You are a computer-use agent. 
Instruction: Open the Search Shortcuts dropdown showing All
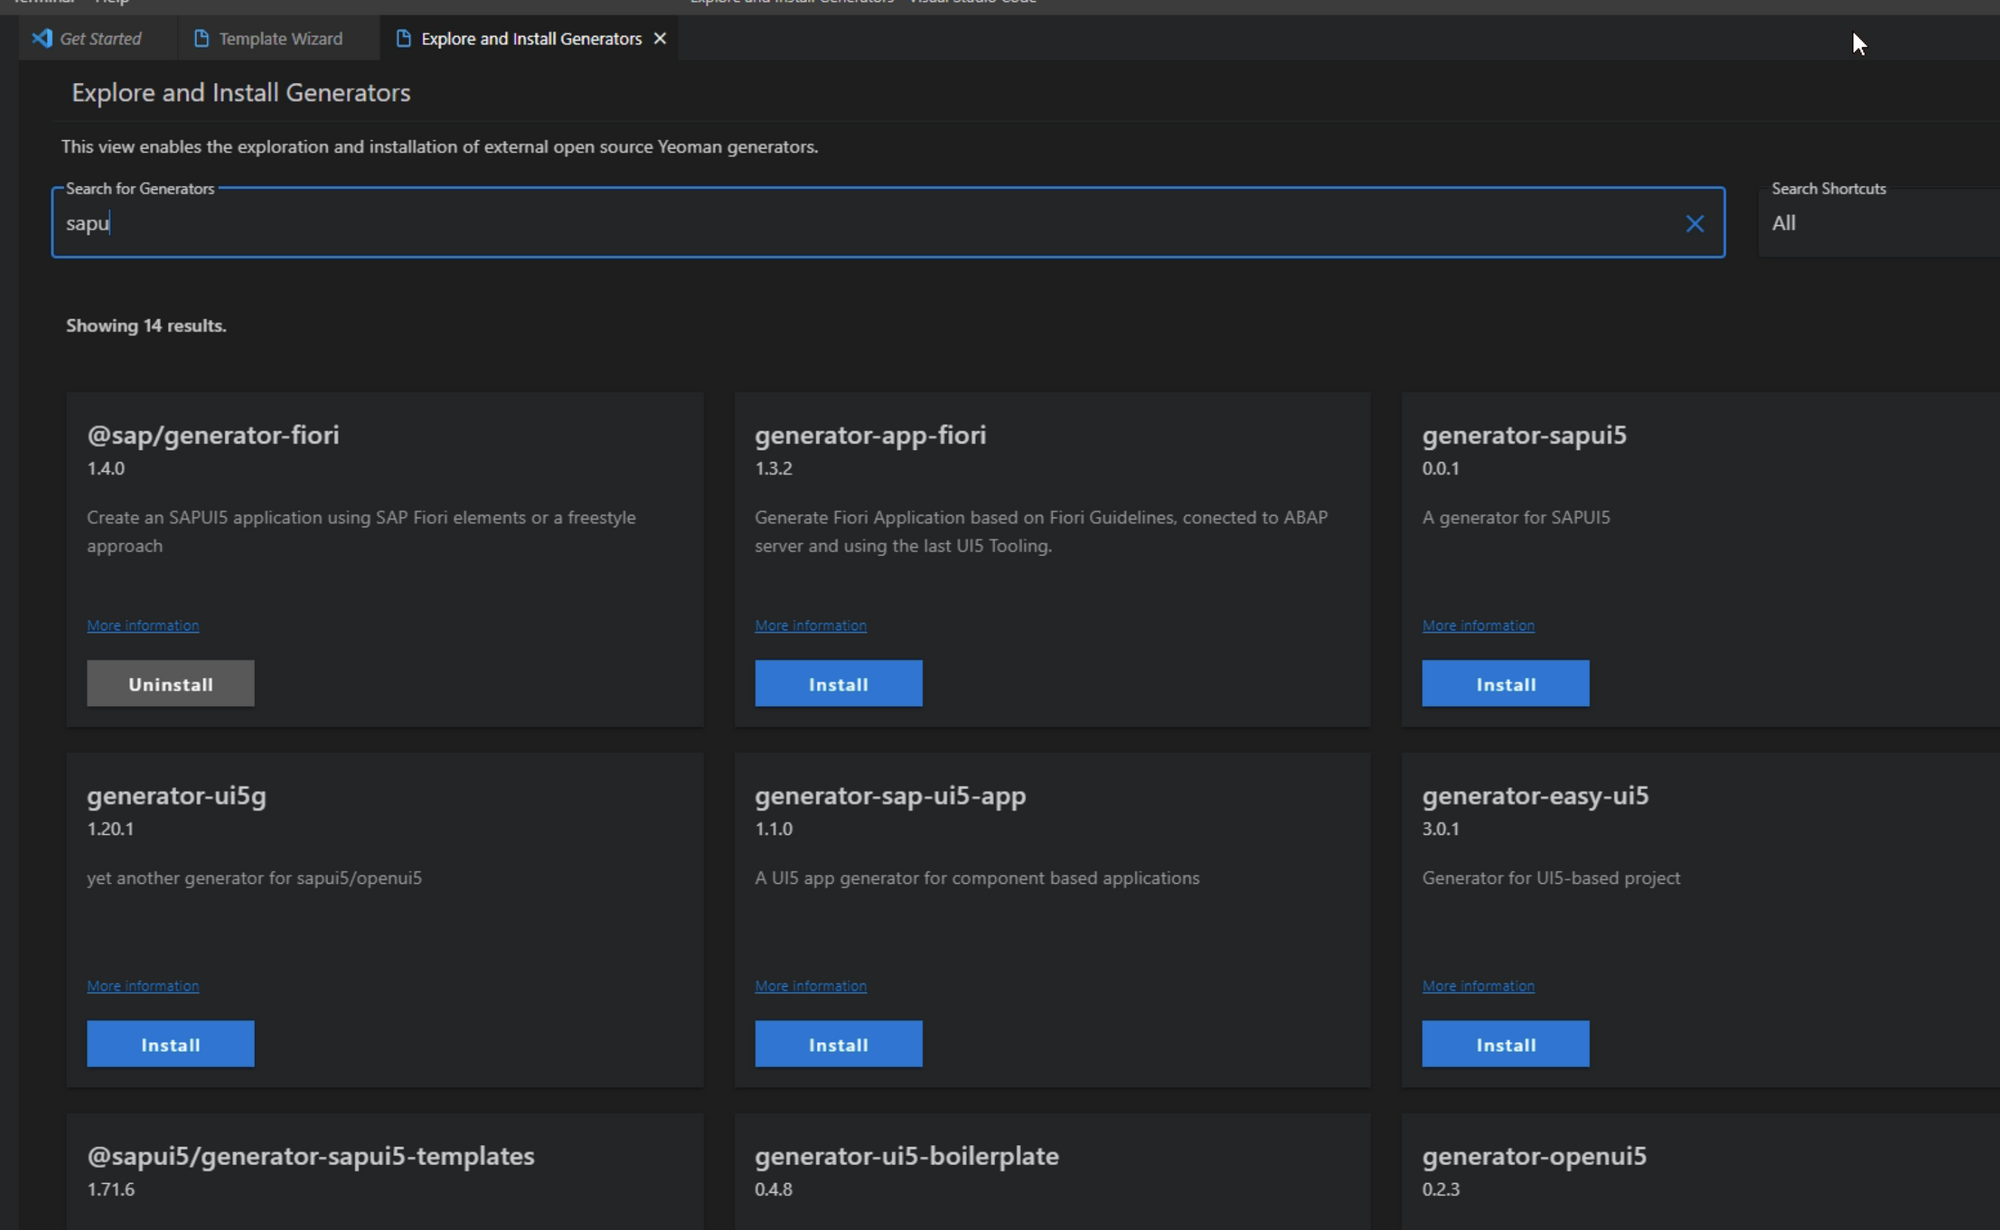(x=1880, y=223)
